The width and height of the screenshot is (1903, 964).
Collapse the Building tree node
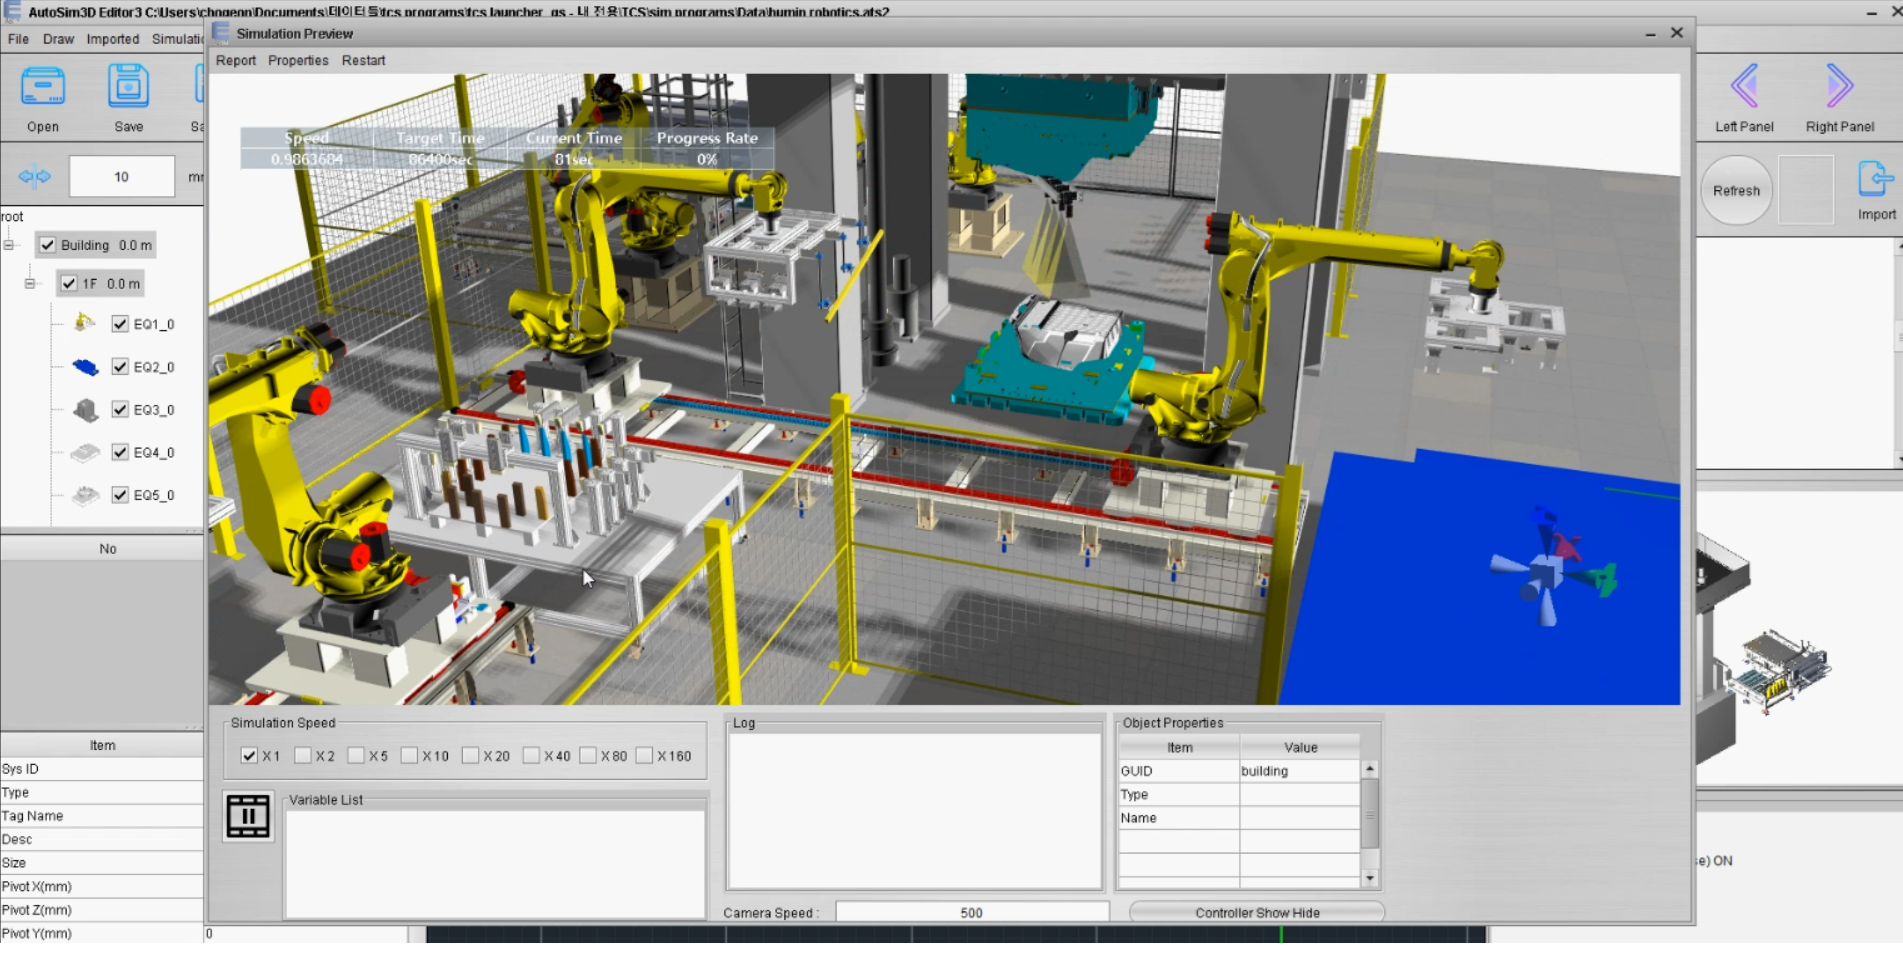tap(9, 245)
